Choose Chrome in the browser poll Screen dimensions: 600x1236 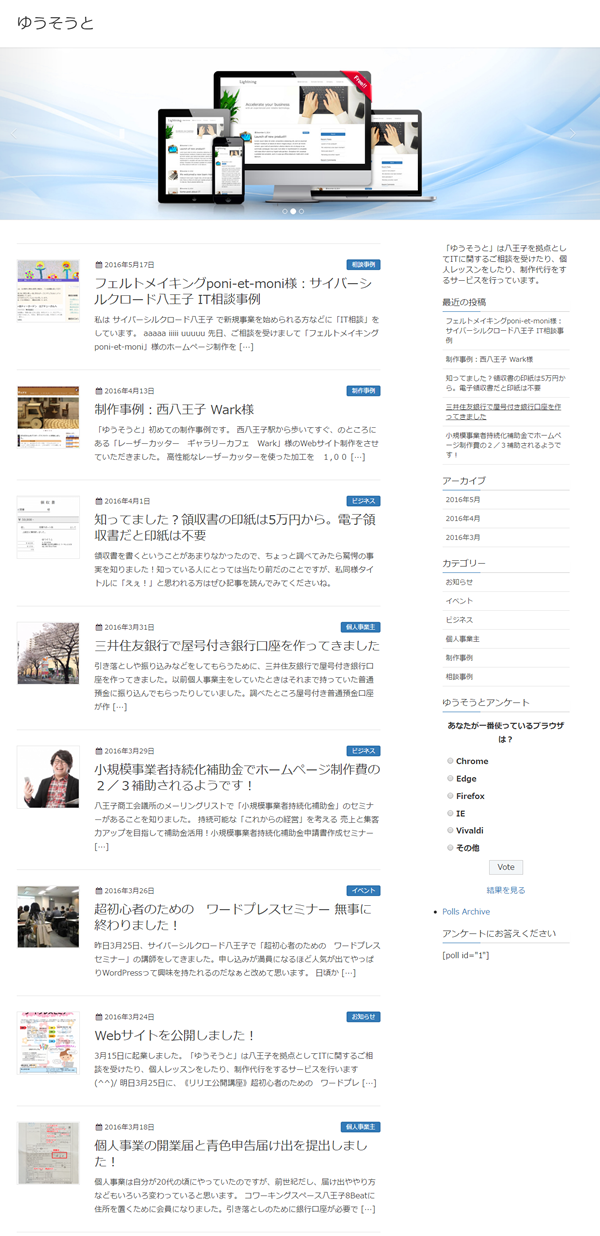click(x=450, y=761)
